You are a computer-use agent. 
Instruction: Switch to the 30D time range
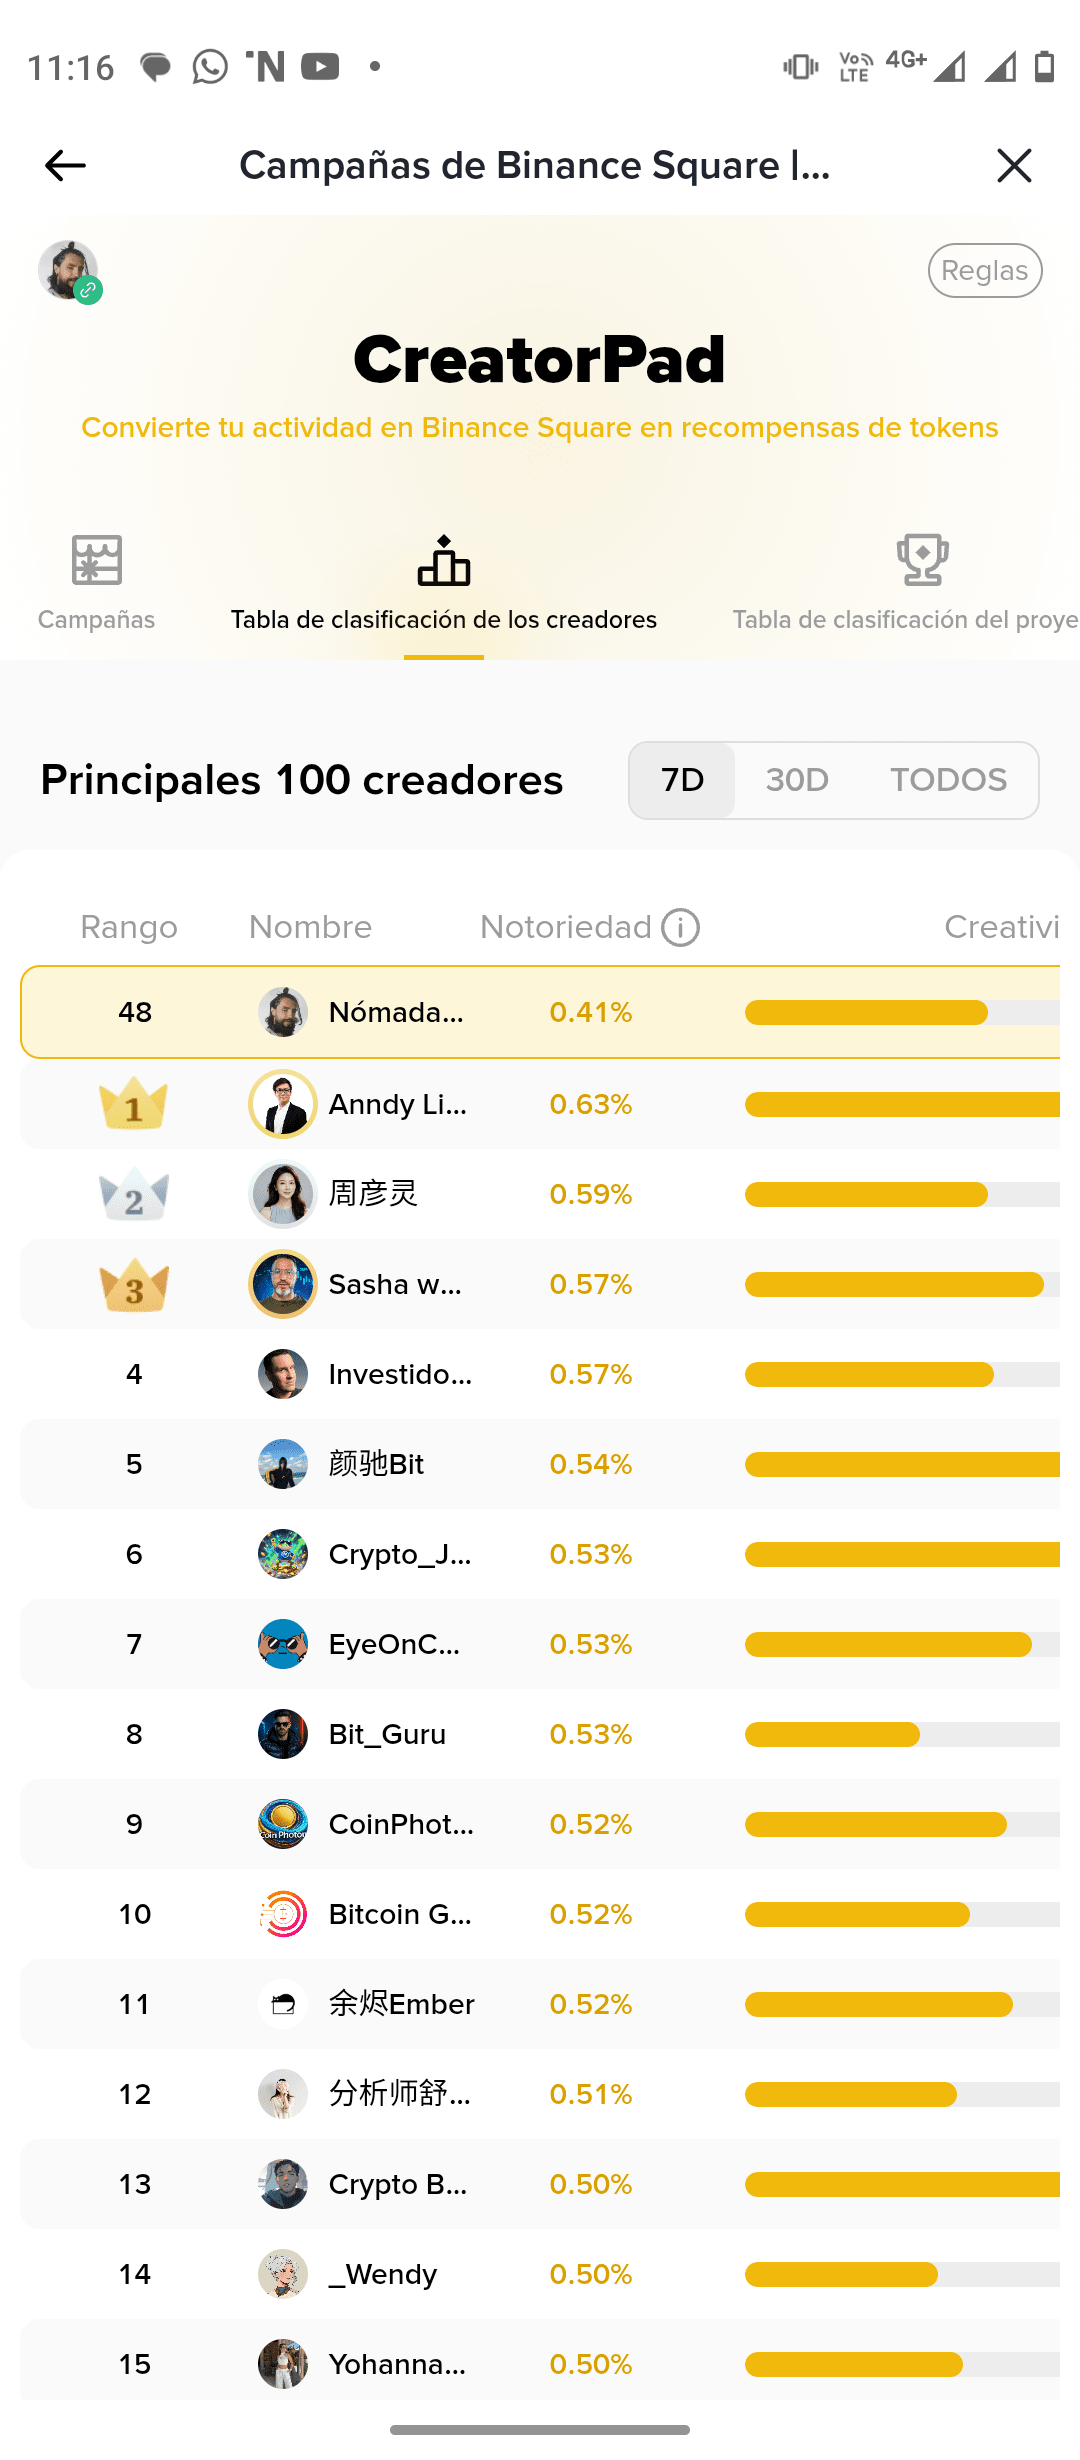(x=797, y=780)
